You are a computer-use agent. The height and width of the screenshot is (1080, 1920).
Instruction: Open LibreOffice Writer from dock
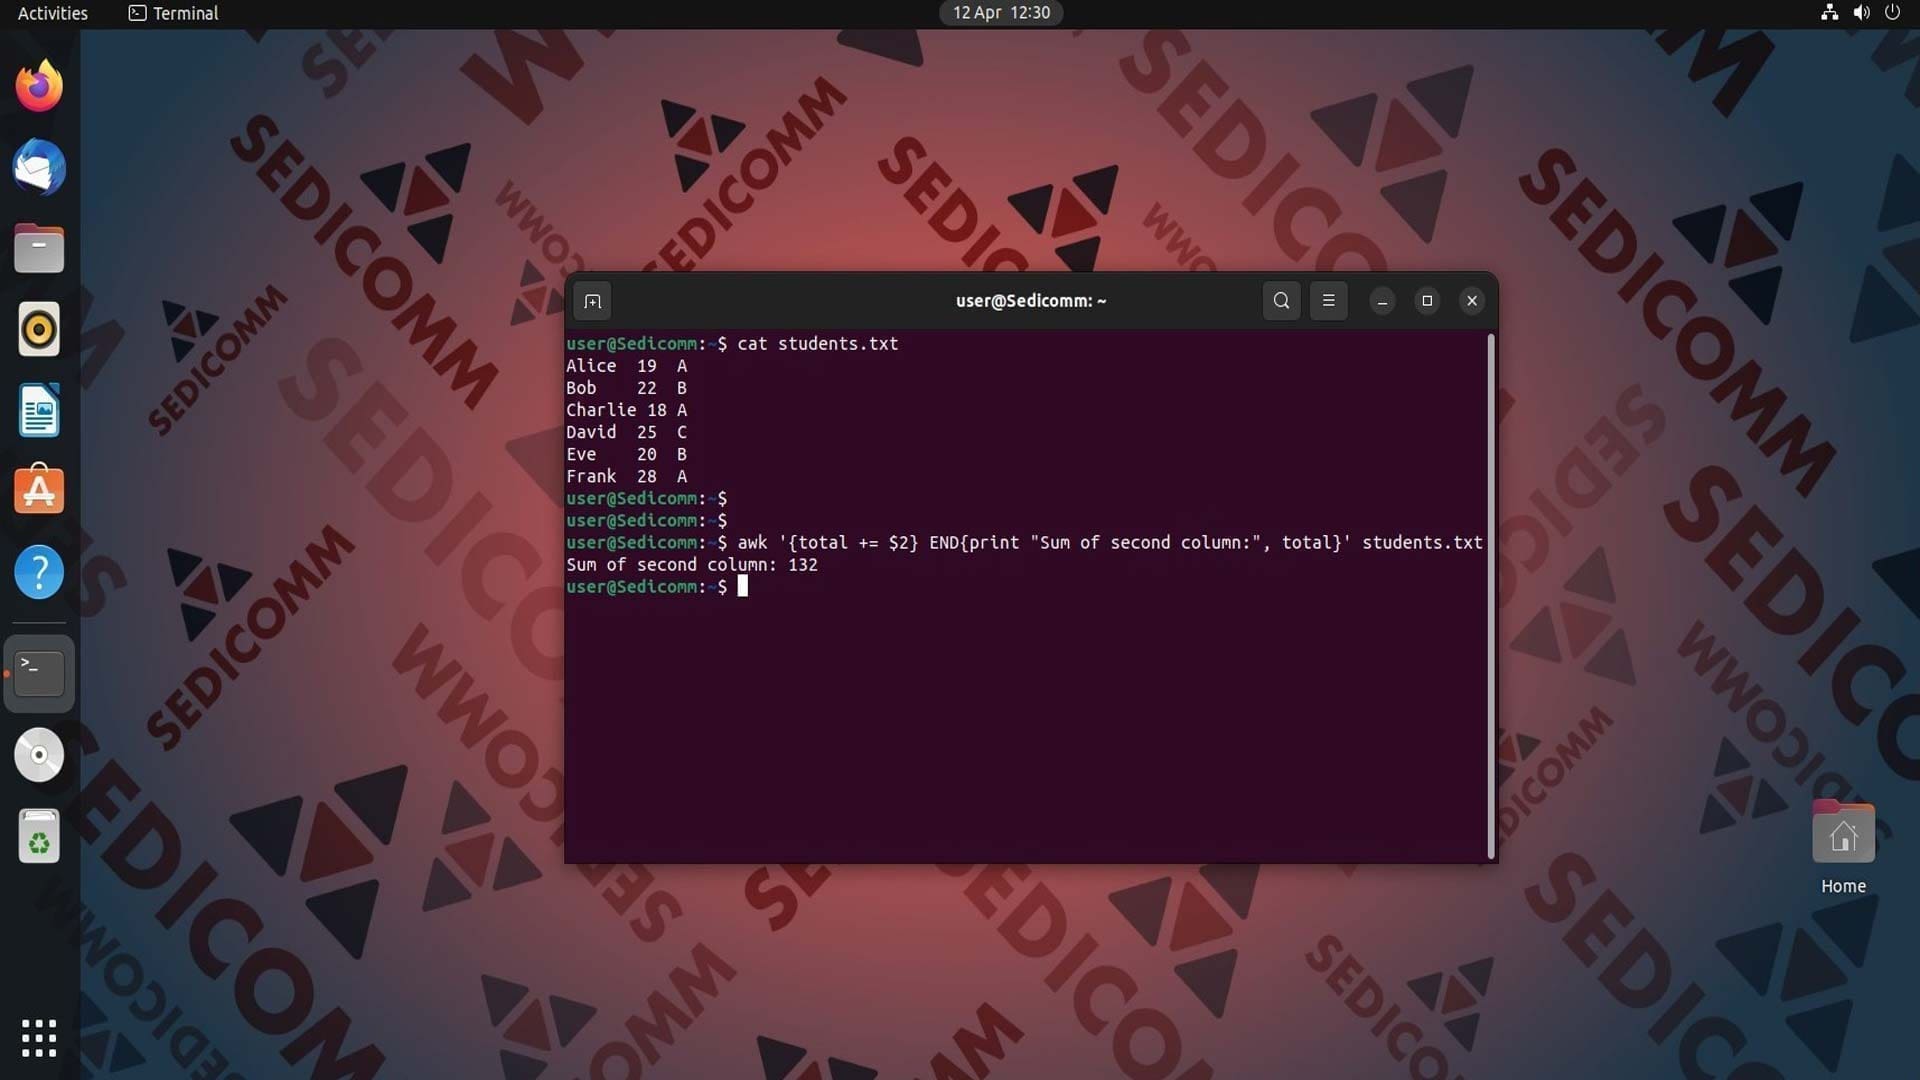click(x=39, y=410)
